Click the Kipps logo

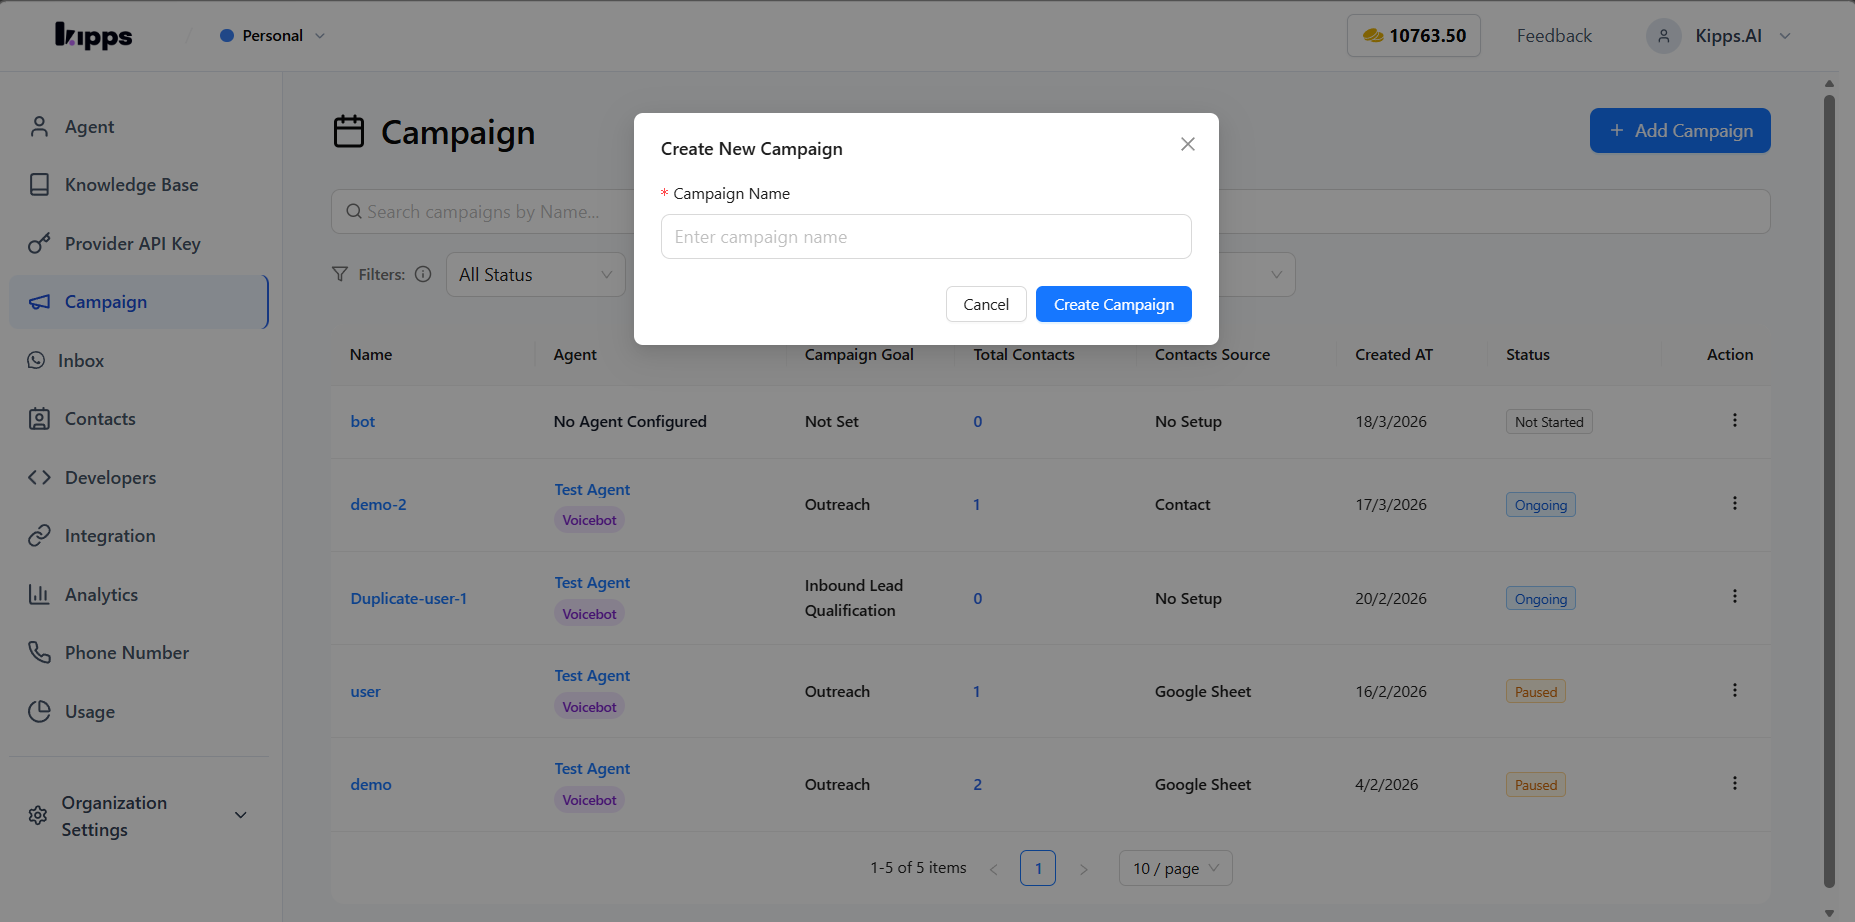tap(93, 36)
